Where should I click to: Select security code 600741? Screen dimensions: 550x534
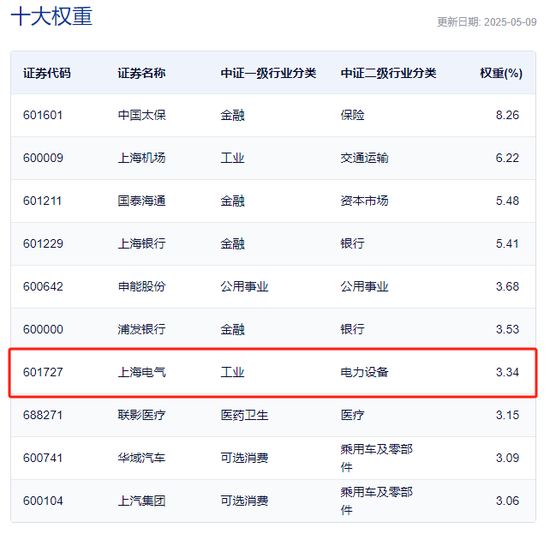(43, 458)
